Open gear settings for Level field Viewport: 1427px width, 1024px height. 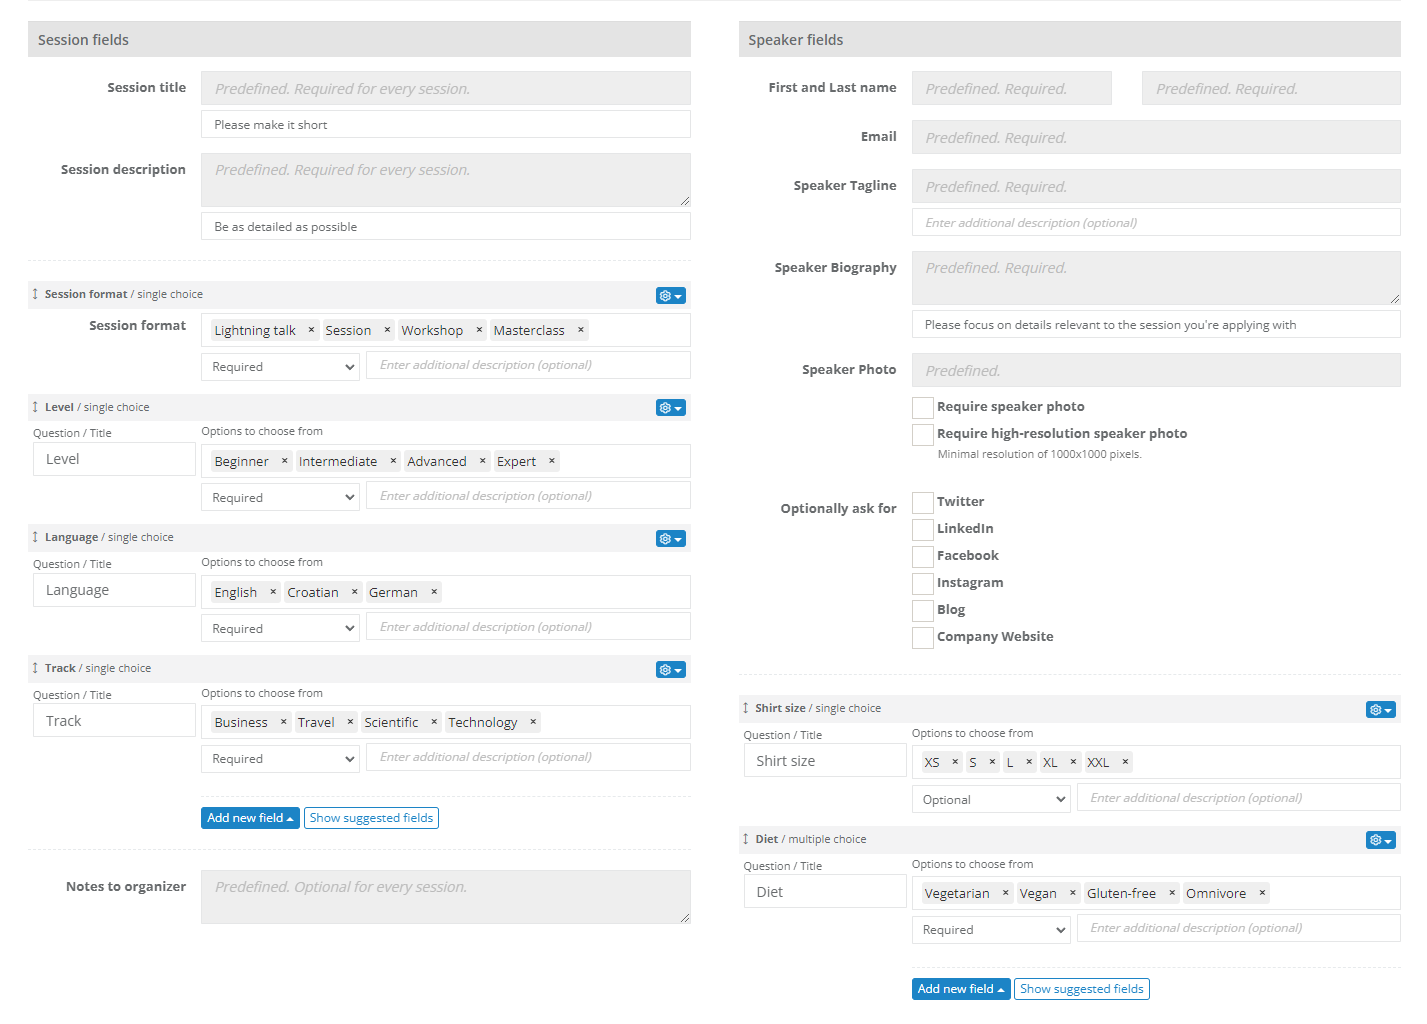pyautogui.click(x=670, y=408)
